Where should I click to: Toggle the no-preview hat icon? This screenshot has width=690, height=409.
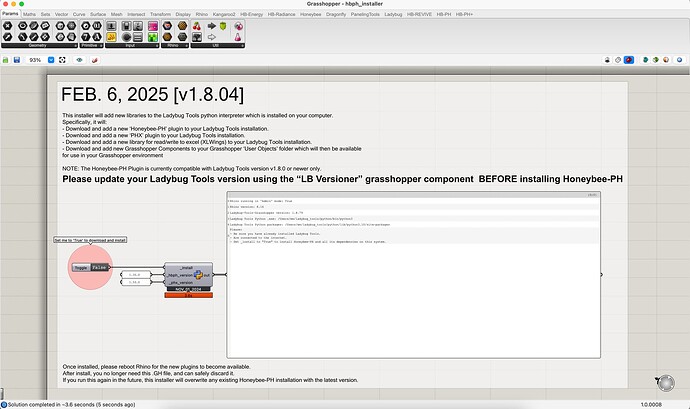click(607, 60)
